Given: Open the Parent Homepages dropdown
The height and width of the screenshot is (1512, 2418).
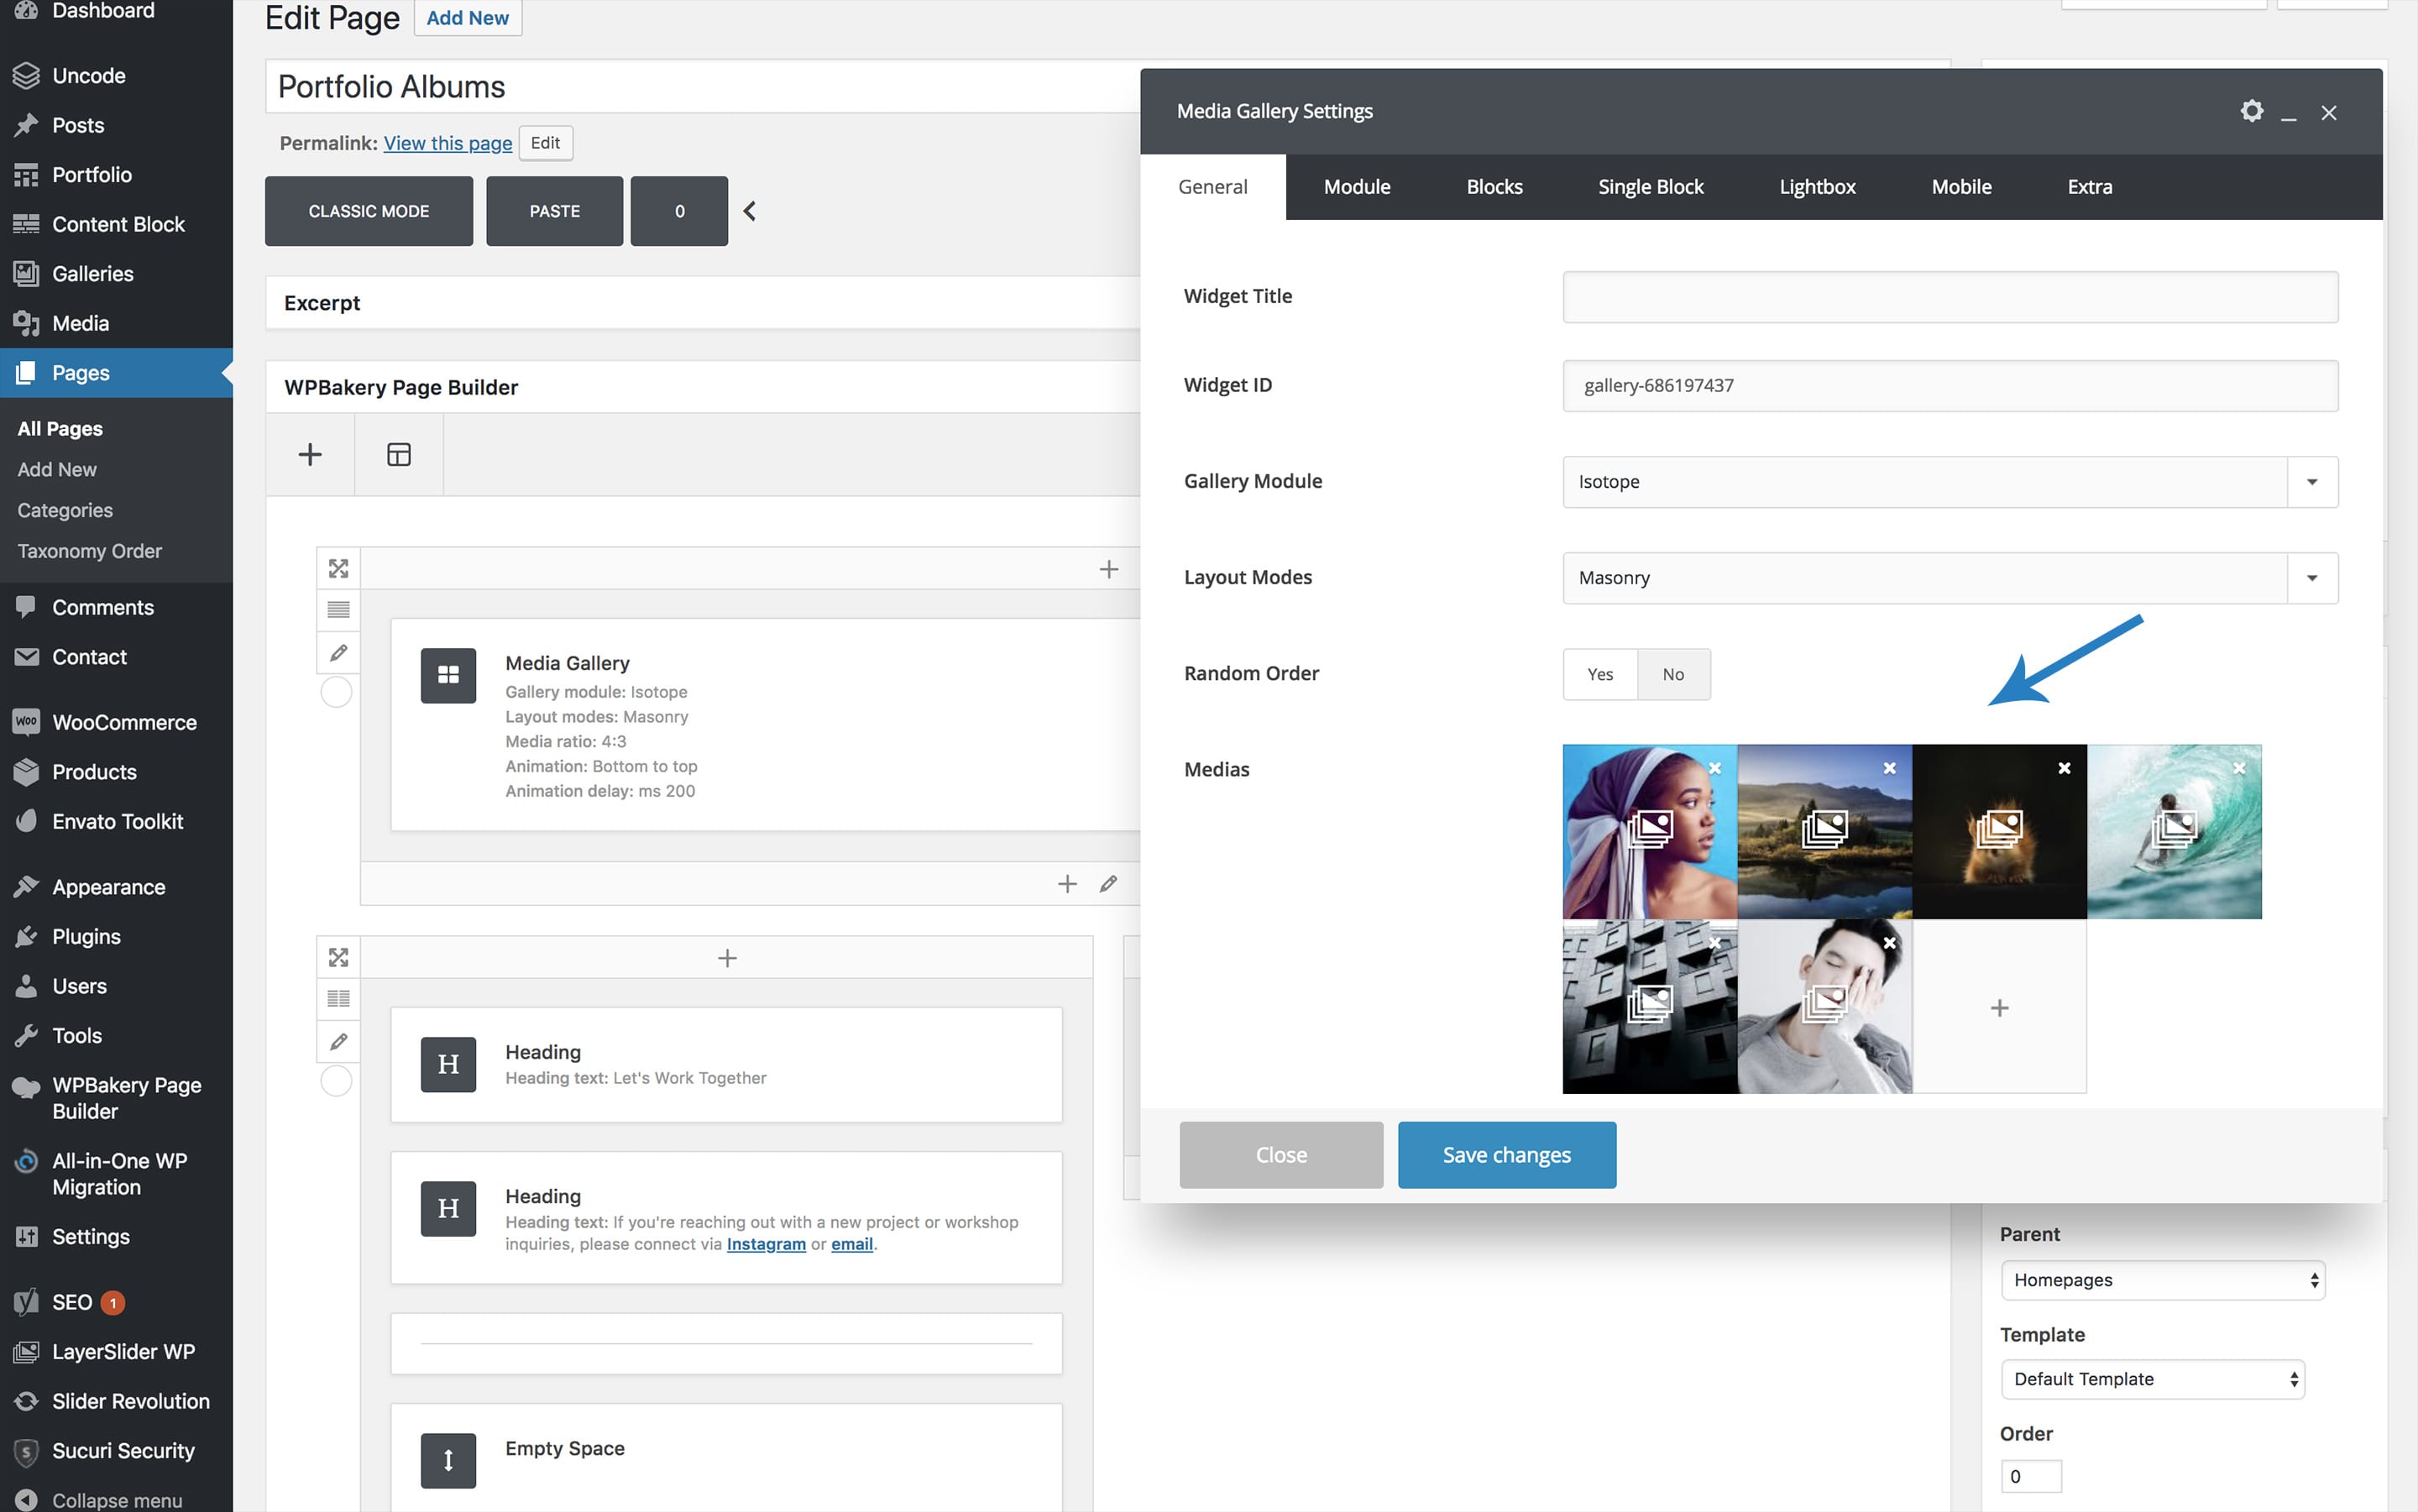Looking at the screenshot, I should [x=2162, y=1280].
